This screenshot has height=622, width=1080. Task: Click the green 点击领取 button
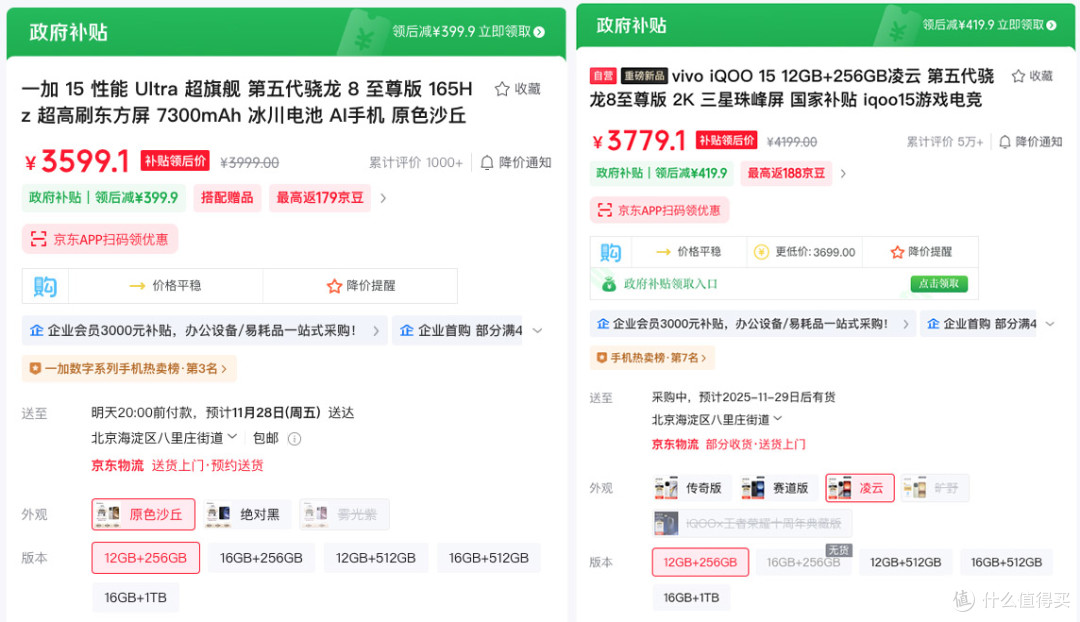939,284
